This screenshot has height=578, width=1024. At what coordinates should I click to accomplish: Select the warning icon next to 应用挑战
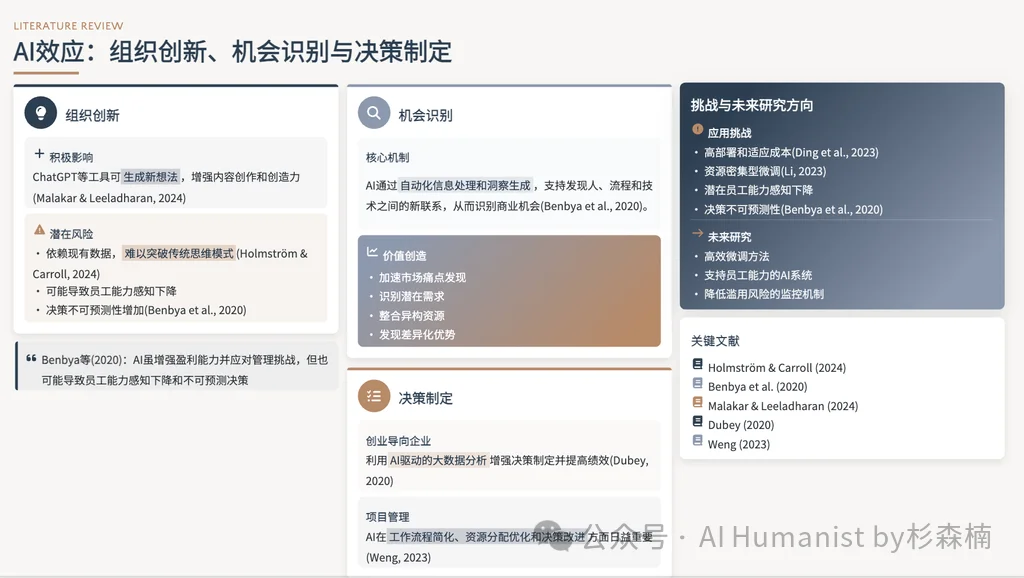point(697,131)
